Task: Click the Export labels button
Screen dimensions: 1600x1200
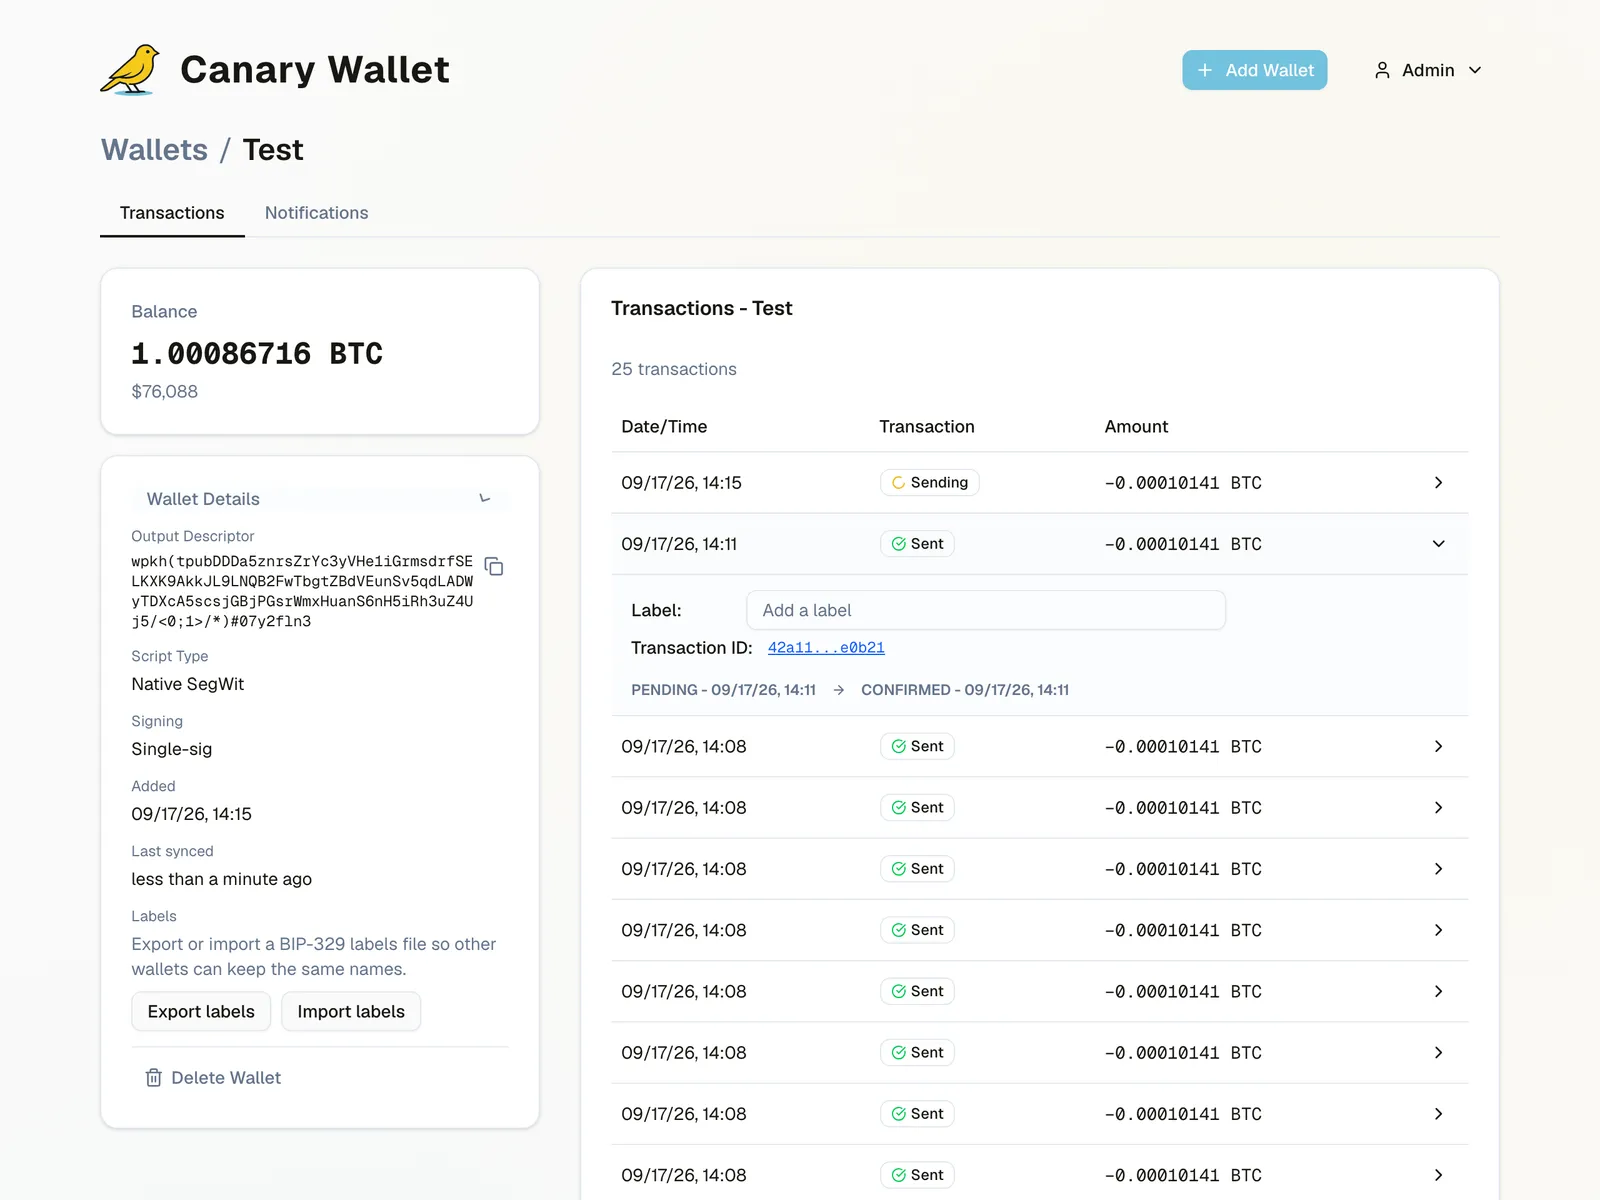Action: tap(201, 1011)
